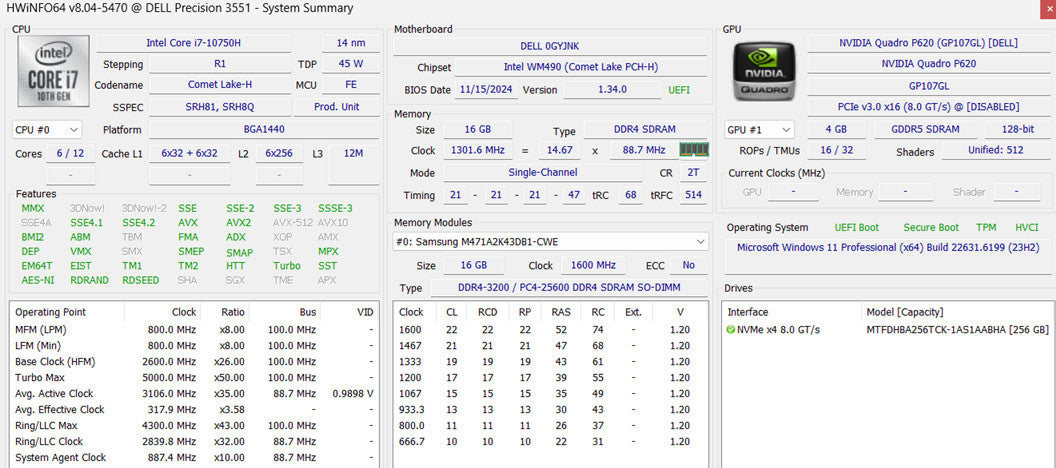Screen dimensions: 1056x468
Task: Select the Ring/LLC Clock row
Action: pos(193,442)
